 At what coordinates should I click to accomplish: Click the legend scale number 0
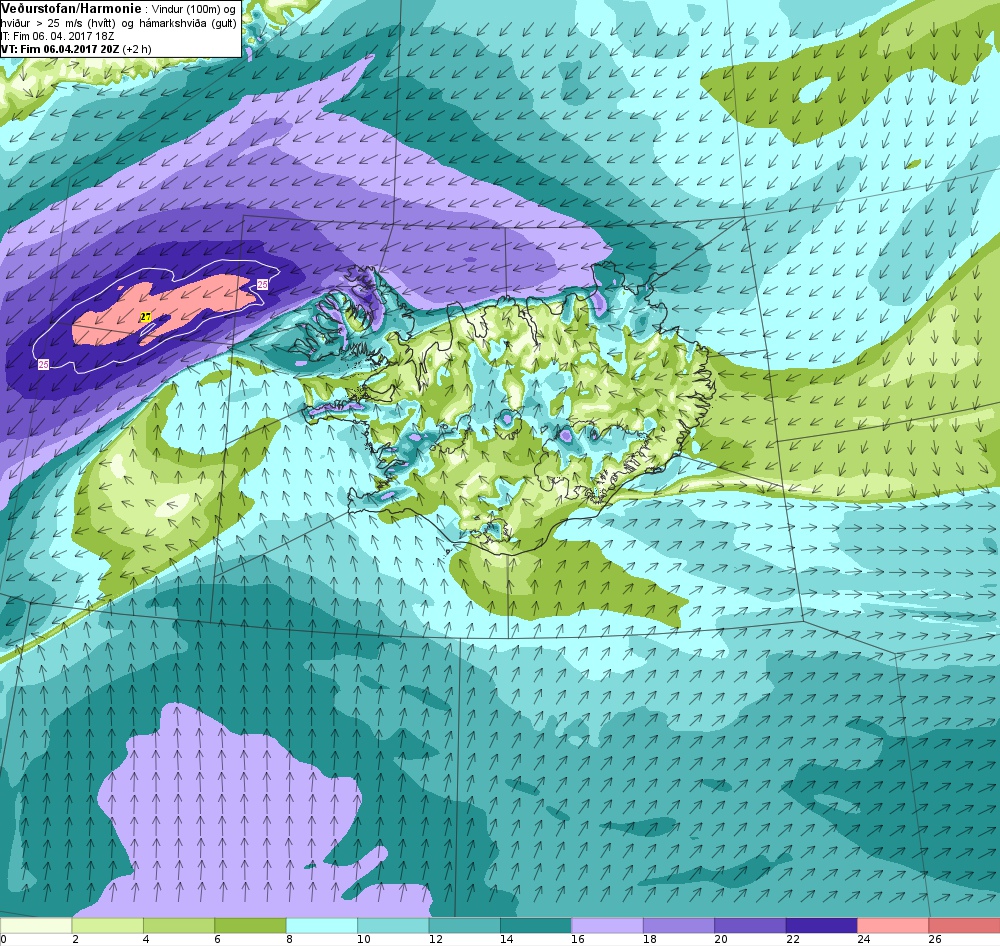[x=3, y=939]
